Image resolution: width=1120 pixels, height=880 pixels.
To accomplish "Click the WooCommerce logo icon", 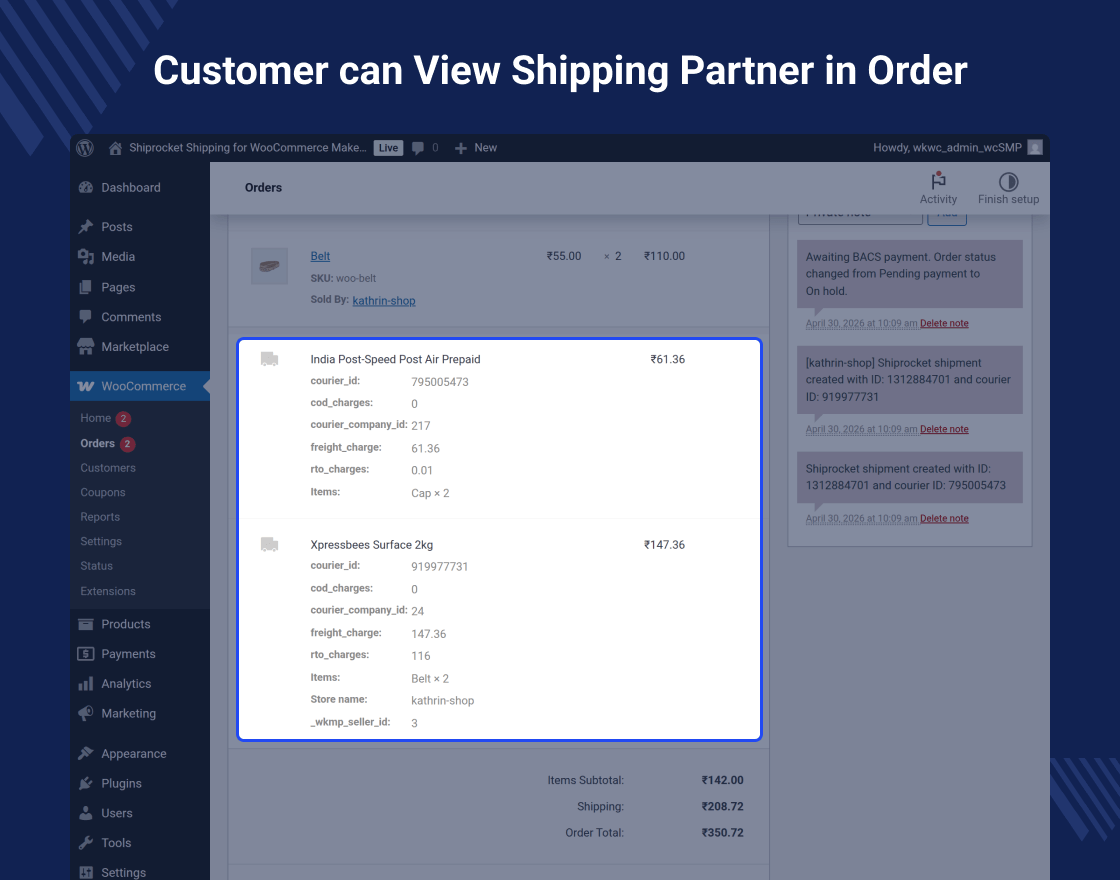I will tap(86, 386).
